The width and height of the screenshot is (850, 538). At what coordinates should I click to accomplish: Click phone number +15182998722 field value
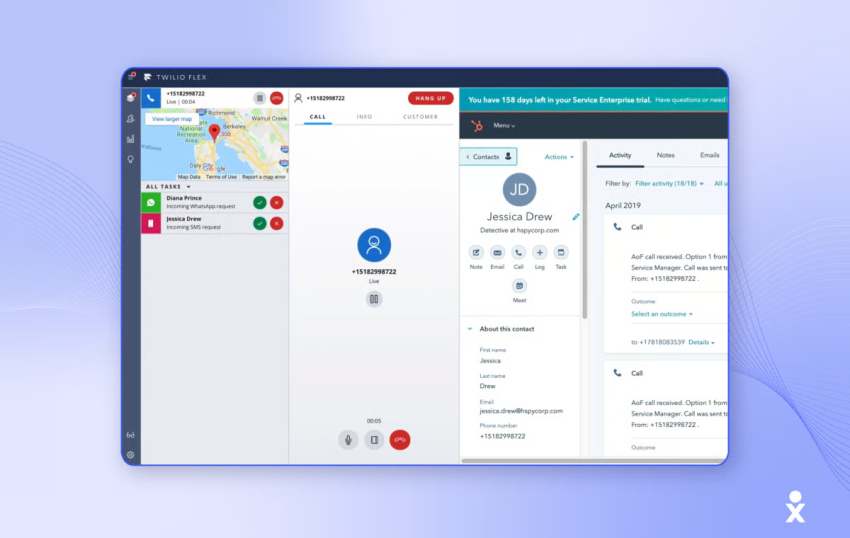pyautogui.click(x=503, y=437)
